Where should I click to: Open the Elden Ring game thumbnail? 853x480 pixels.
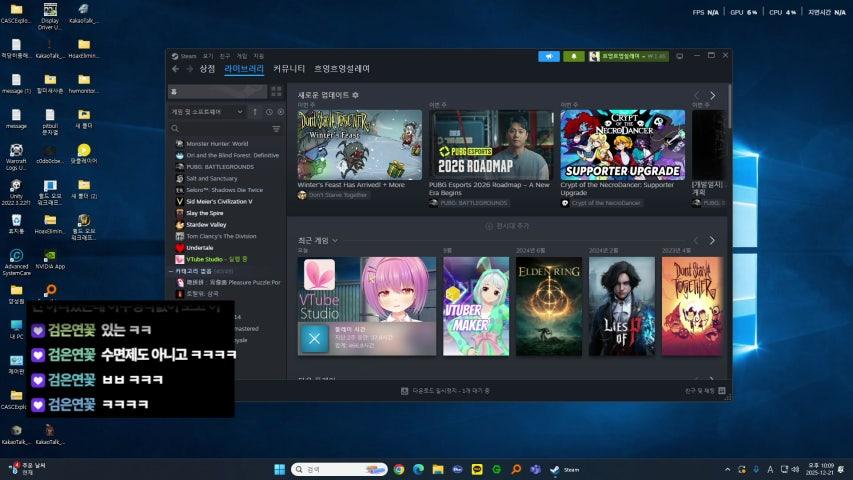tap(548, 306)
